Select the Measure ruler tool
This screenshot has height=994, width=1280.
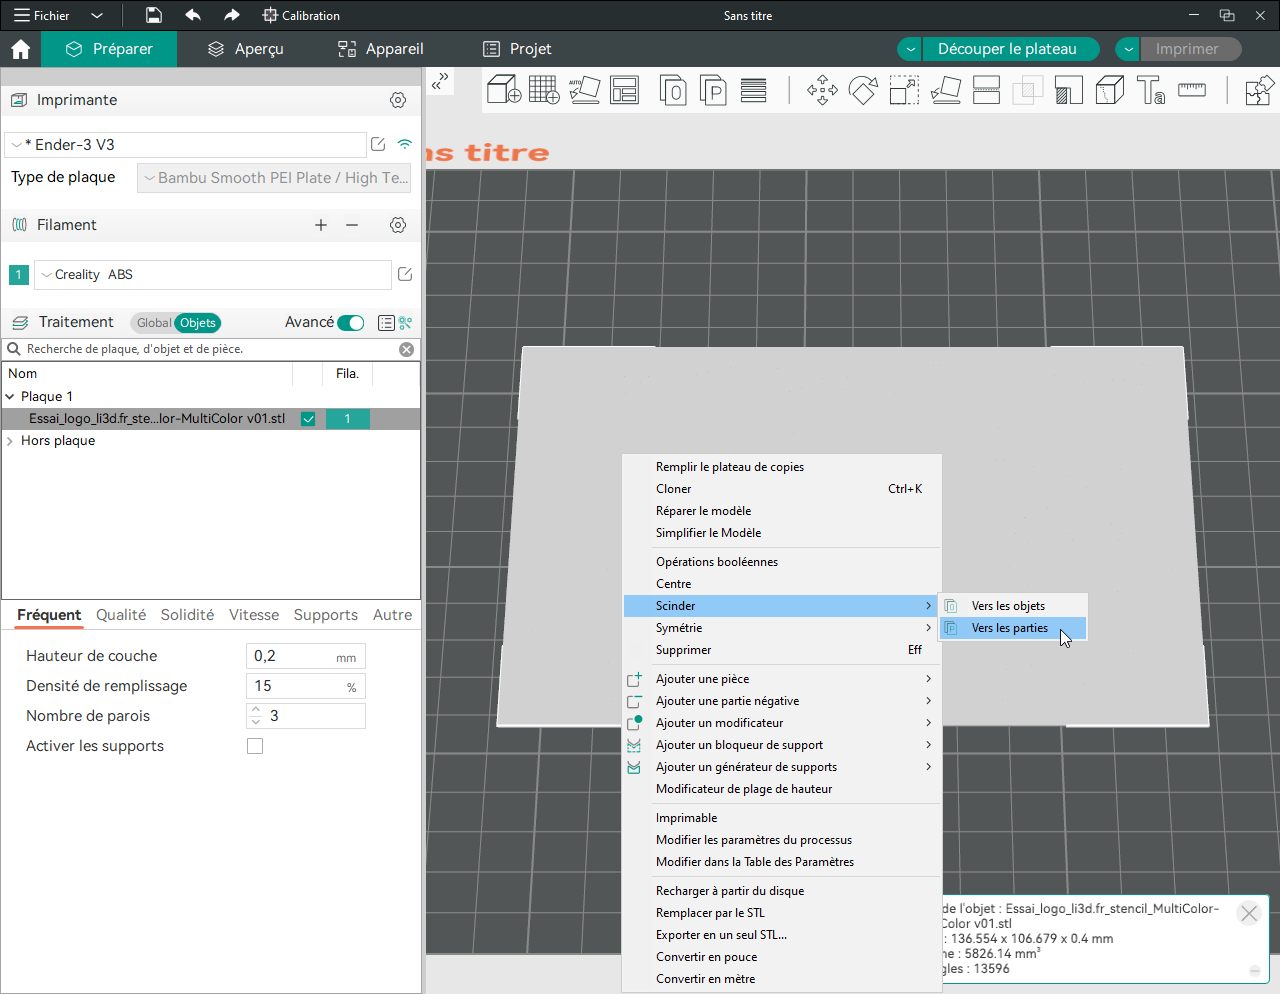pyautogui.click(x=1191, y=90)
